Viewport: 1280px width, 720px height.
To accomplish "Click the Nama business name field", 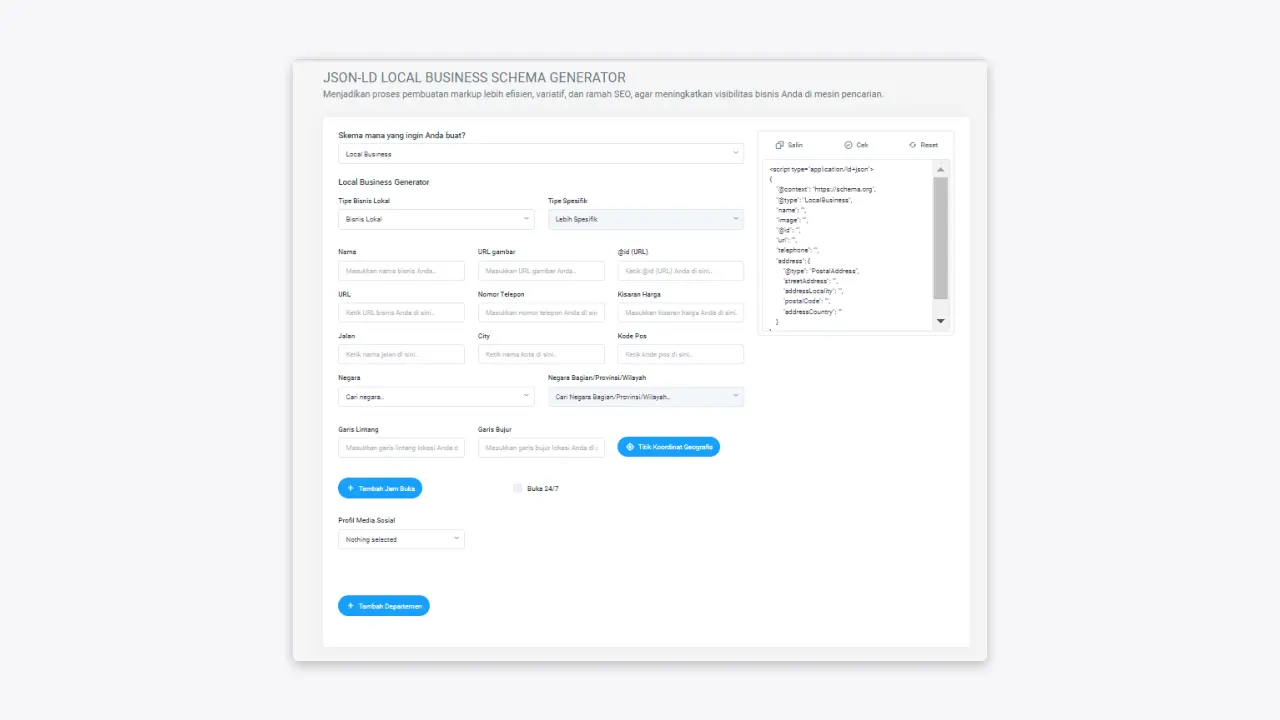I will [x=400, y=270].
